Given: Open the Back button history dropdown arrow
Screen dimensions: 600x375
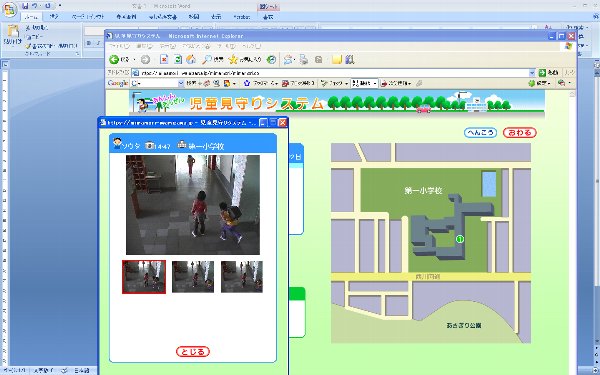Looking at the screenshot, I should point(134,60).
